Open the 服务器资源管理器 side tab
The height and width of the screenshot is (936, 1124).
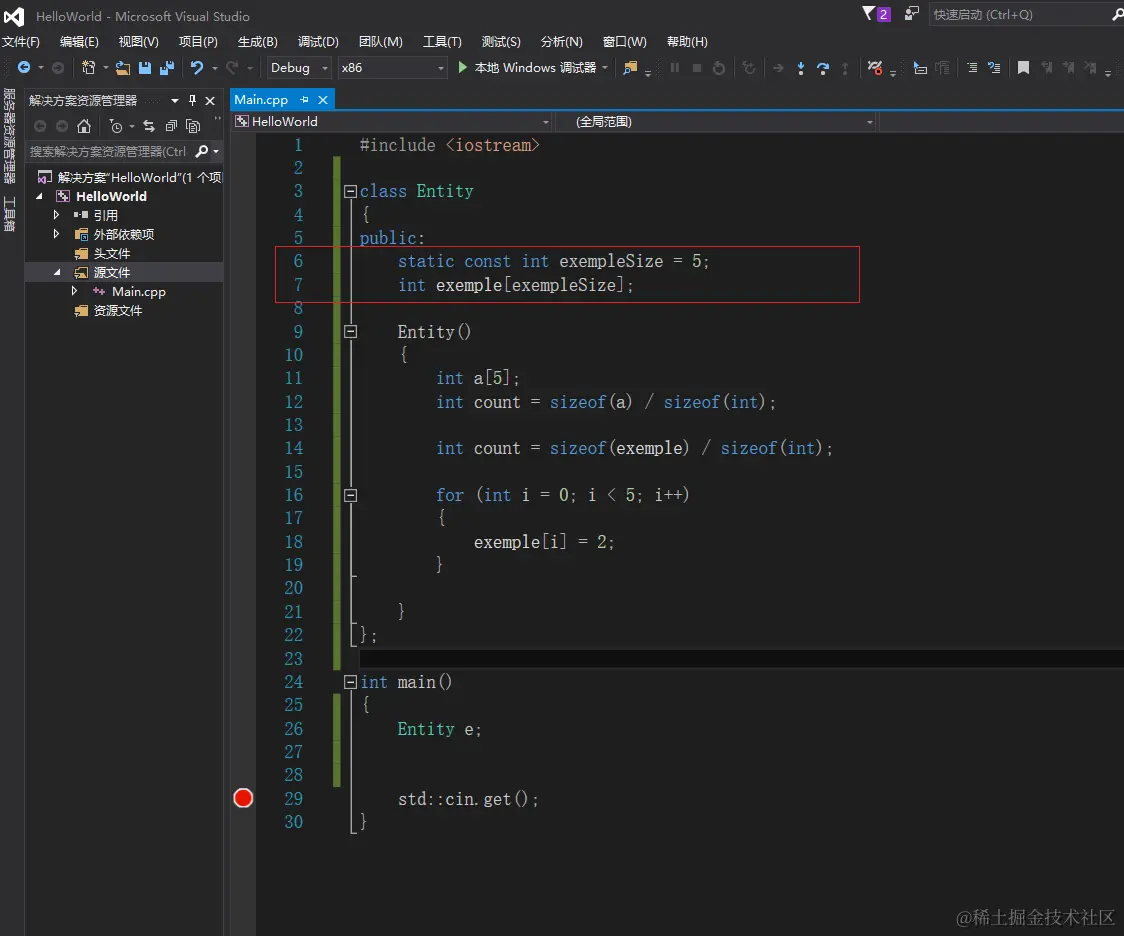[x=9, y=136]
